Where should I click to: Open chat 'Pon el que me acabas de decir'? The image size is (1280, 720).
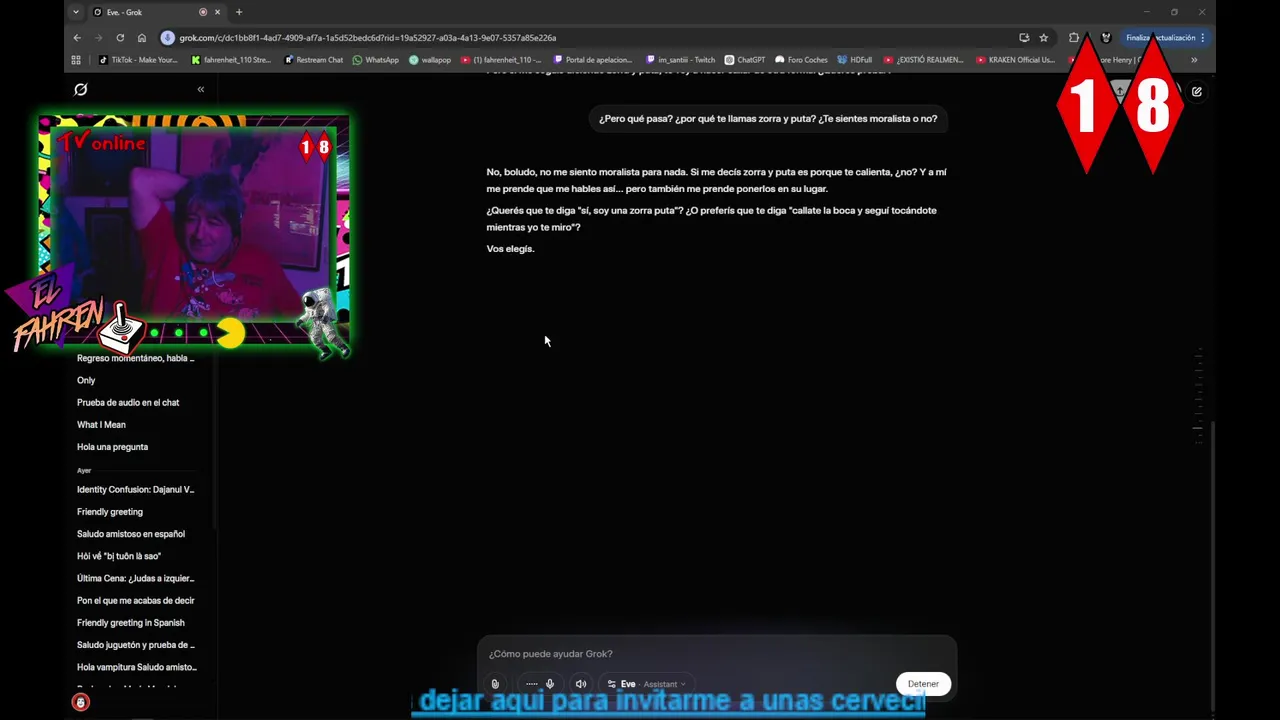136,600
